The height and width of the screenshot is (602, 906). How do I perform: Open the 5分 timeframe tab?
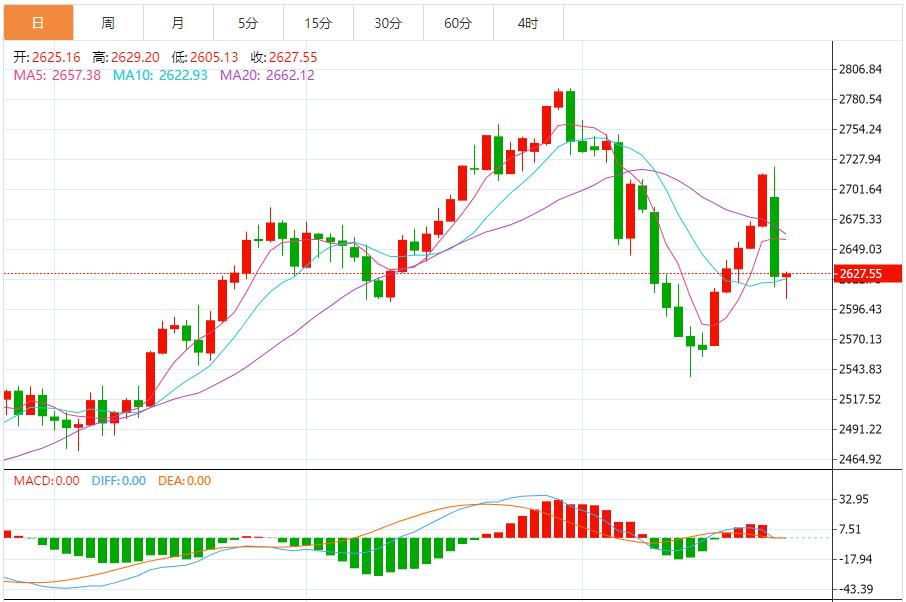coord(248,23)
